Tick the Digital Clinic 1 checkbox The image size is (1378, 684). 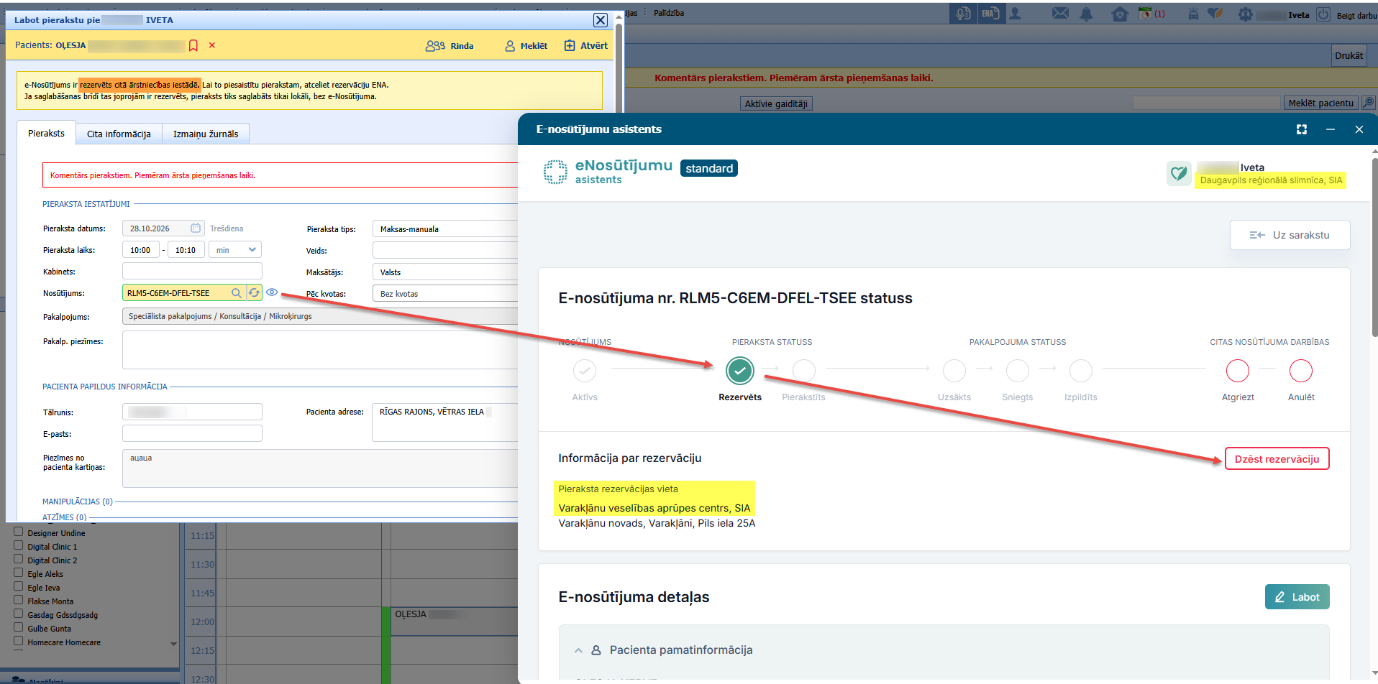(17, 547)
